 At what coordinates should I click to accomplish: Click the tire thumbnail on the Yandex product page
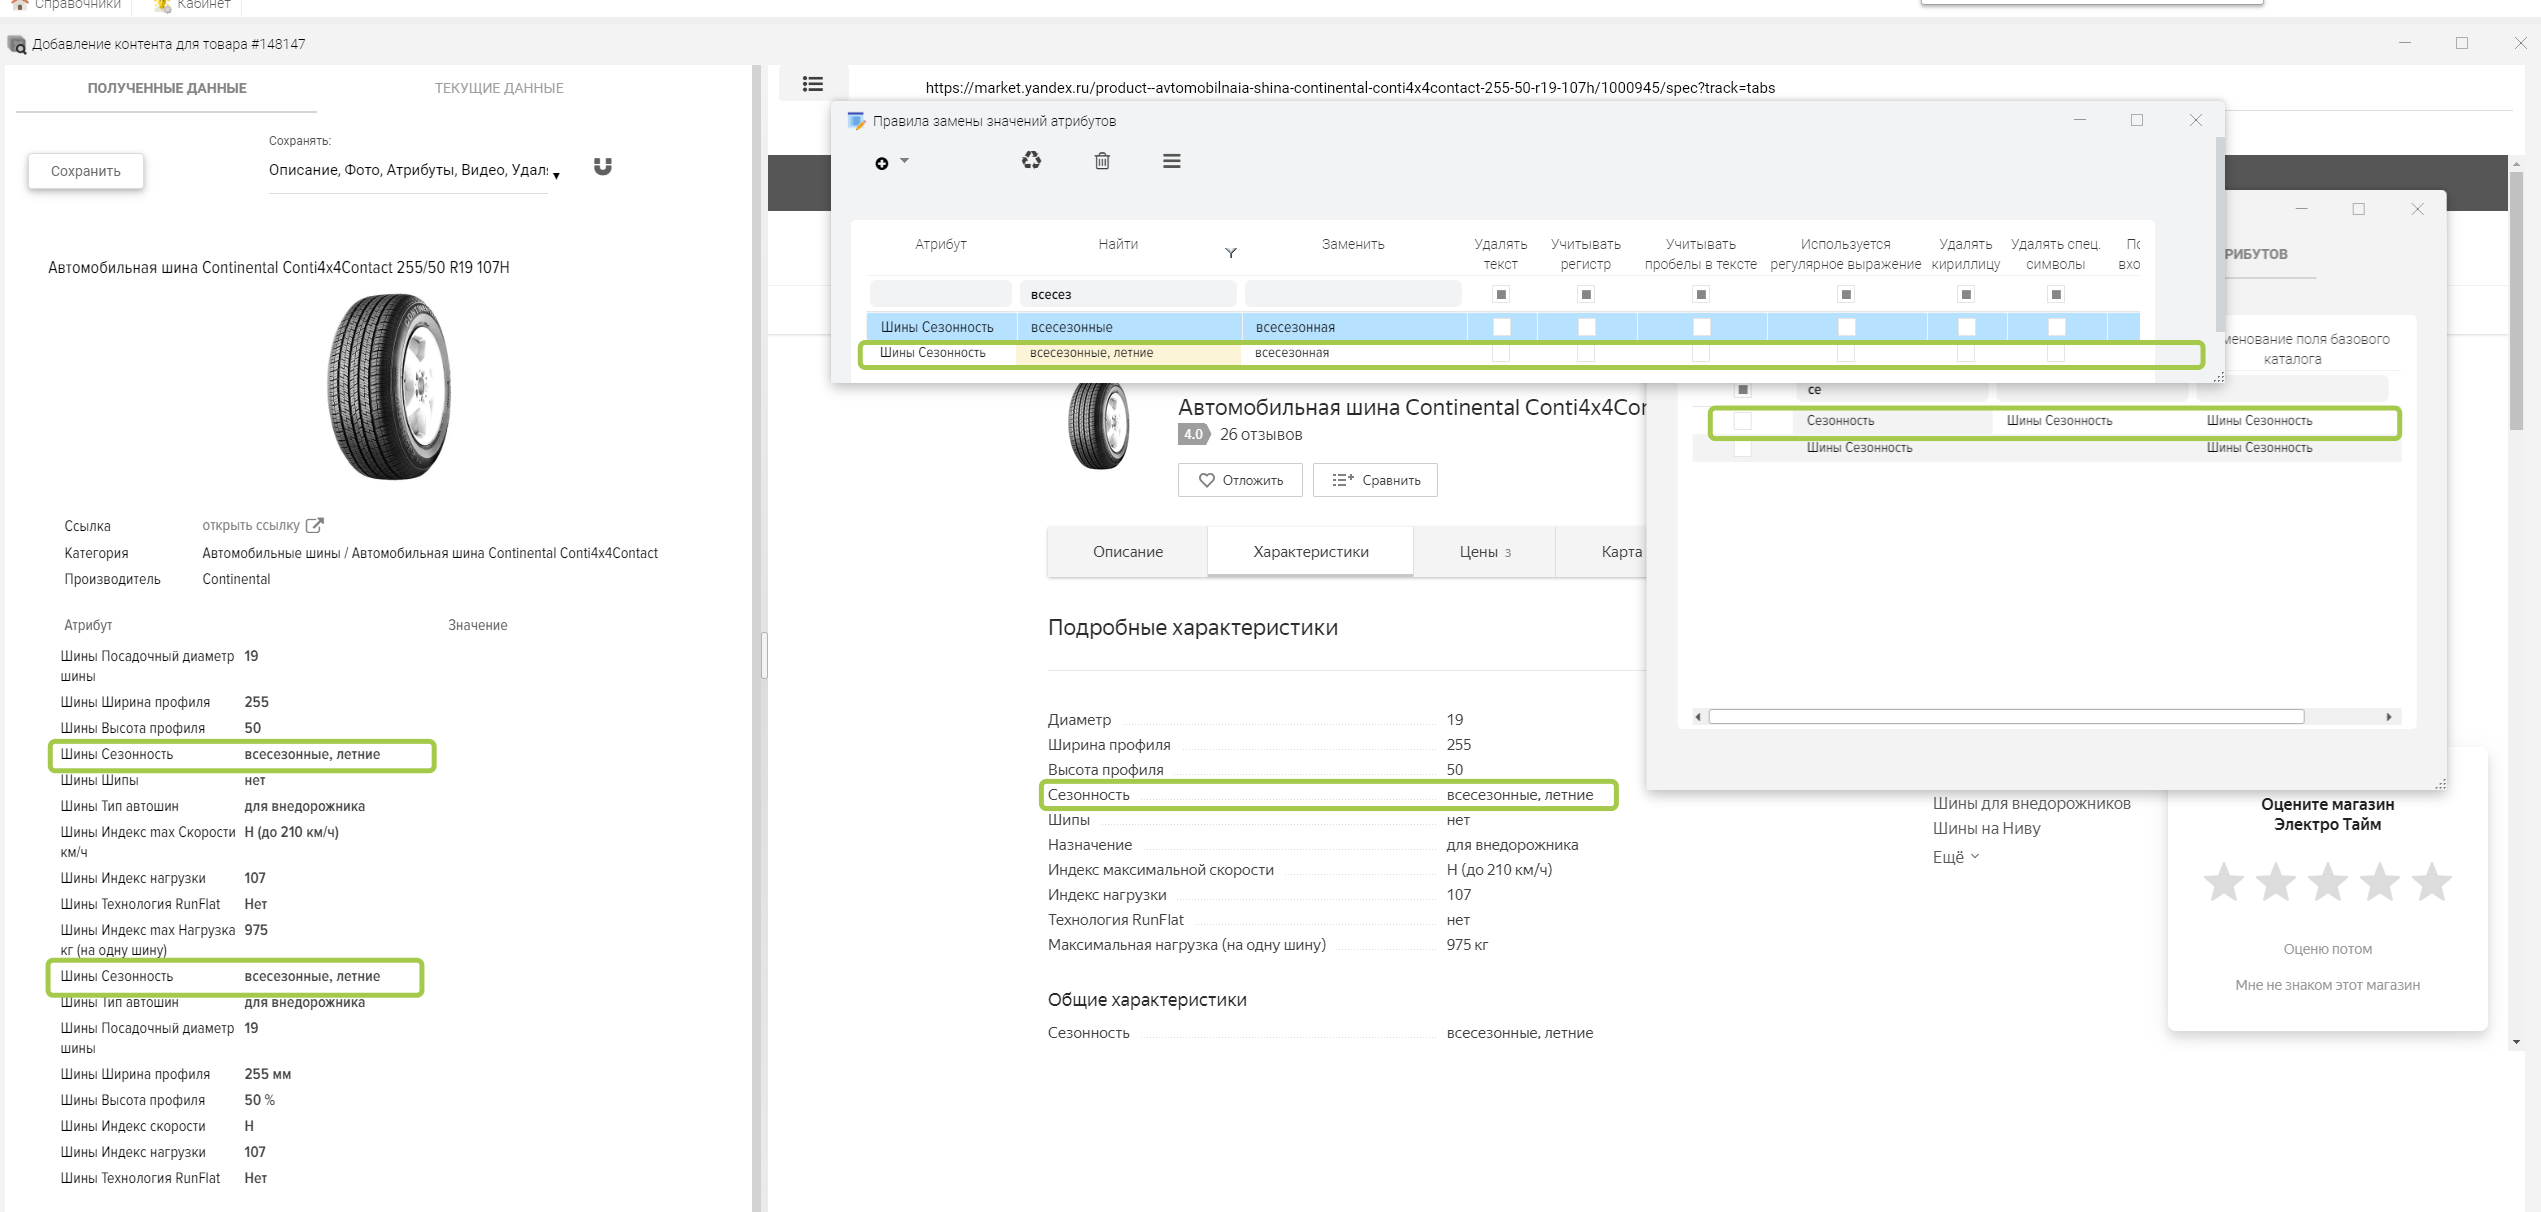tap(1099, 427)
